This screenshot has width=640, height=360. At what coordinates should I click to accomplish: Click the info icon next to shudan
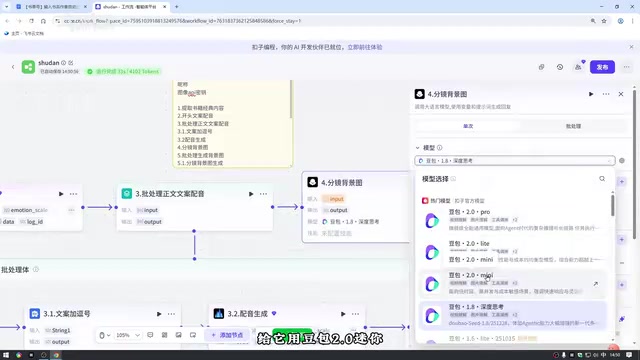coord(63,63)
